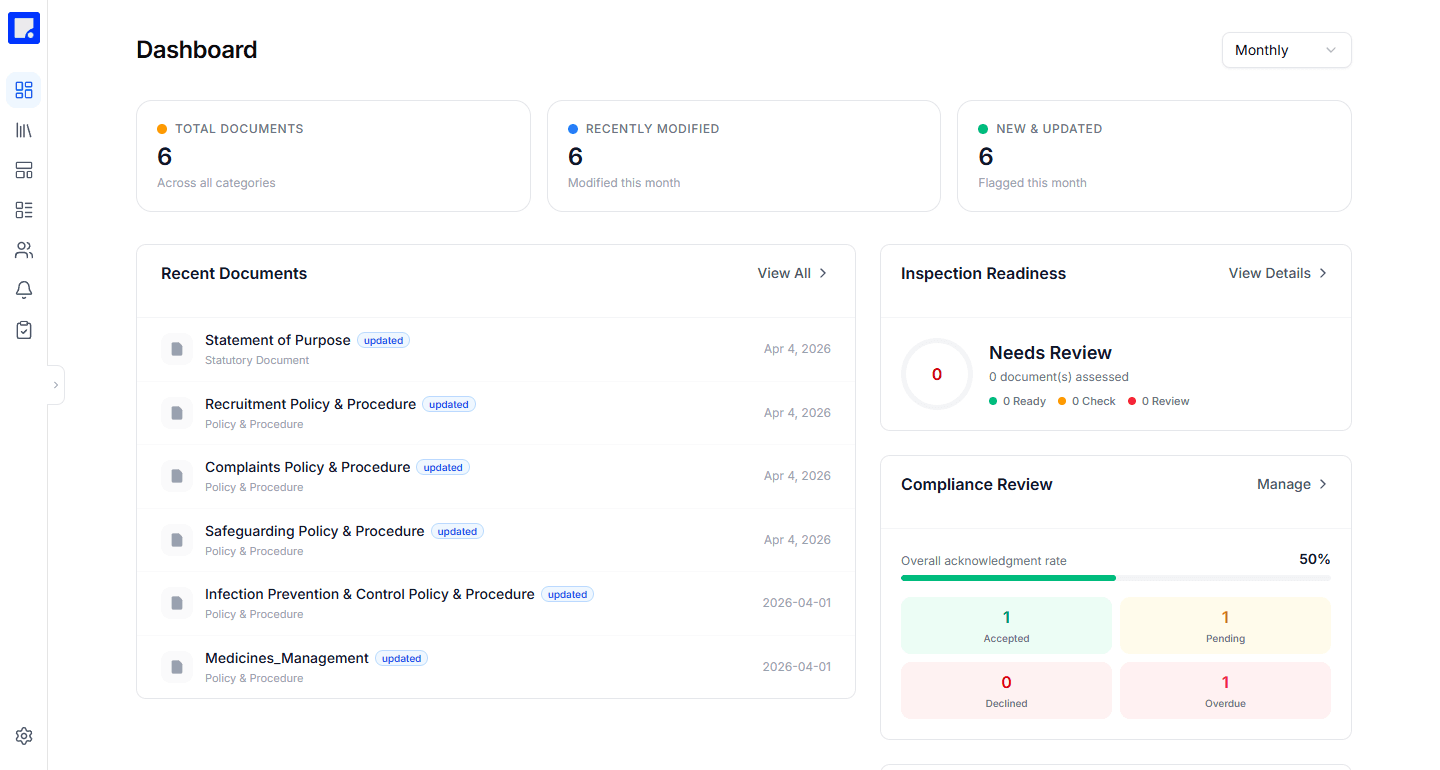
Task: Click the Recruitment Policy file icon
Action: click(177, 413)
